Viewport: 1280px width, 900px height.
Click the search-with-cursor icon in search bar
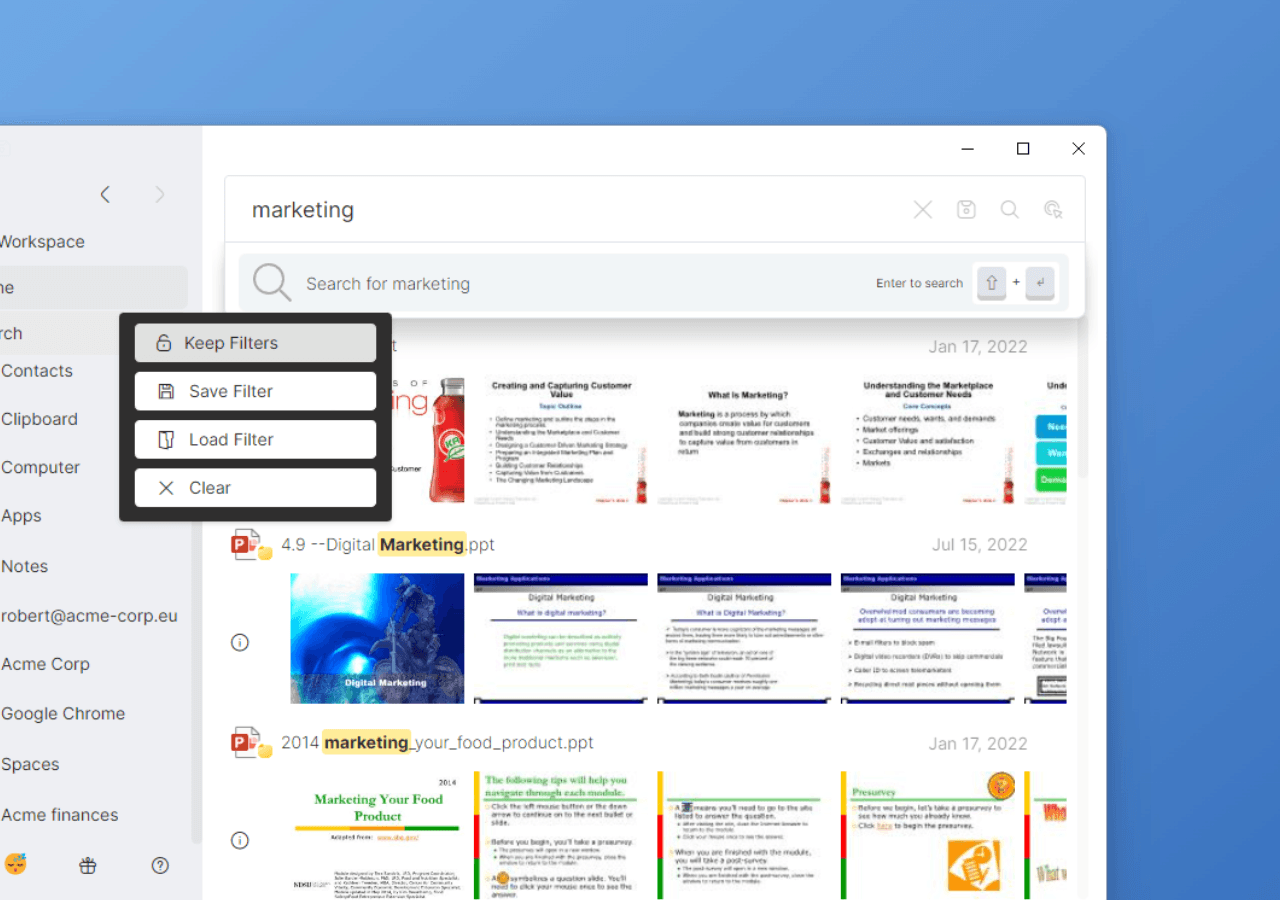click(1052, 210)
